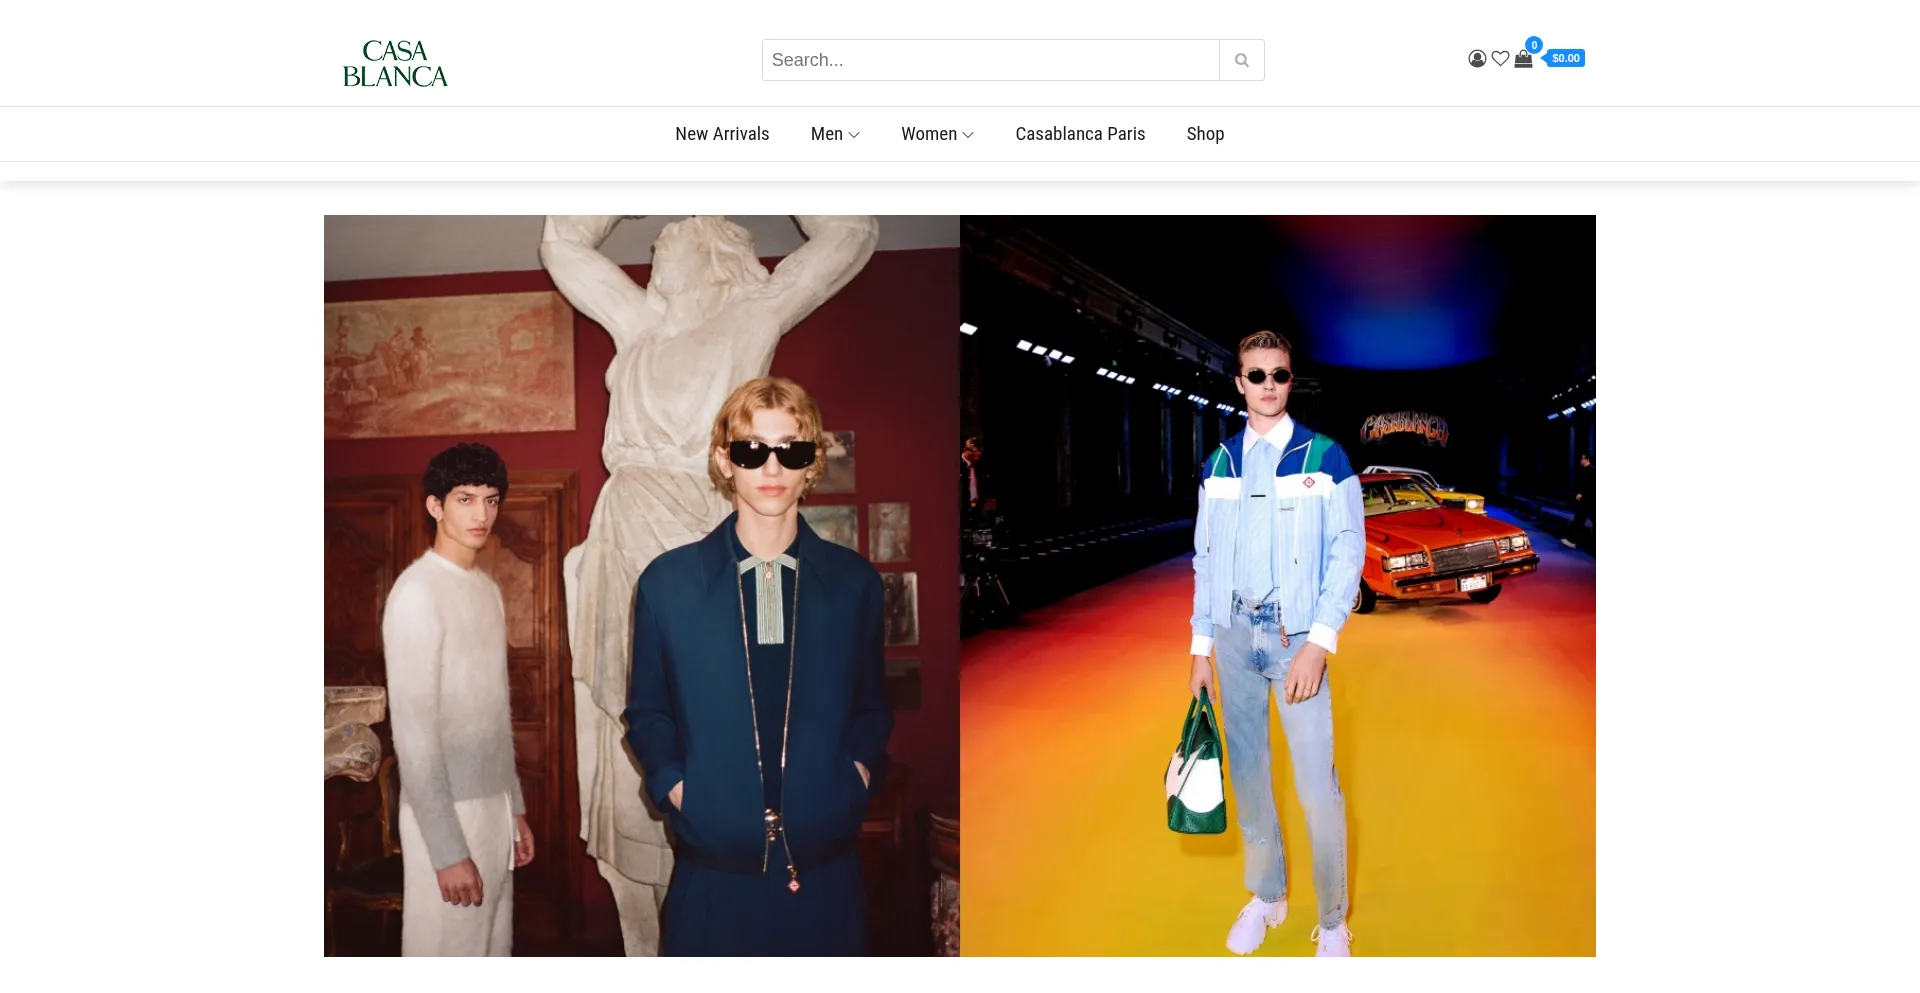The width and height of the screenshot is (1920, 993).
Task: Click the Casablanca logo
Action: 395,63
